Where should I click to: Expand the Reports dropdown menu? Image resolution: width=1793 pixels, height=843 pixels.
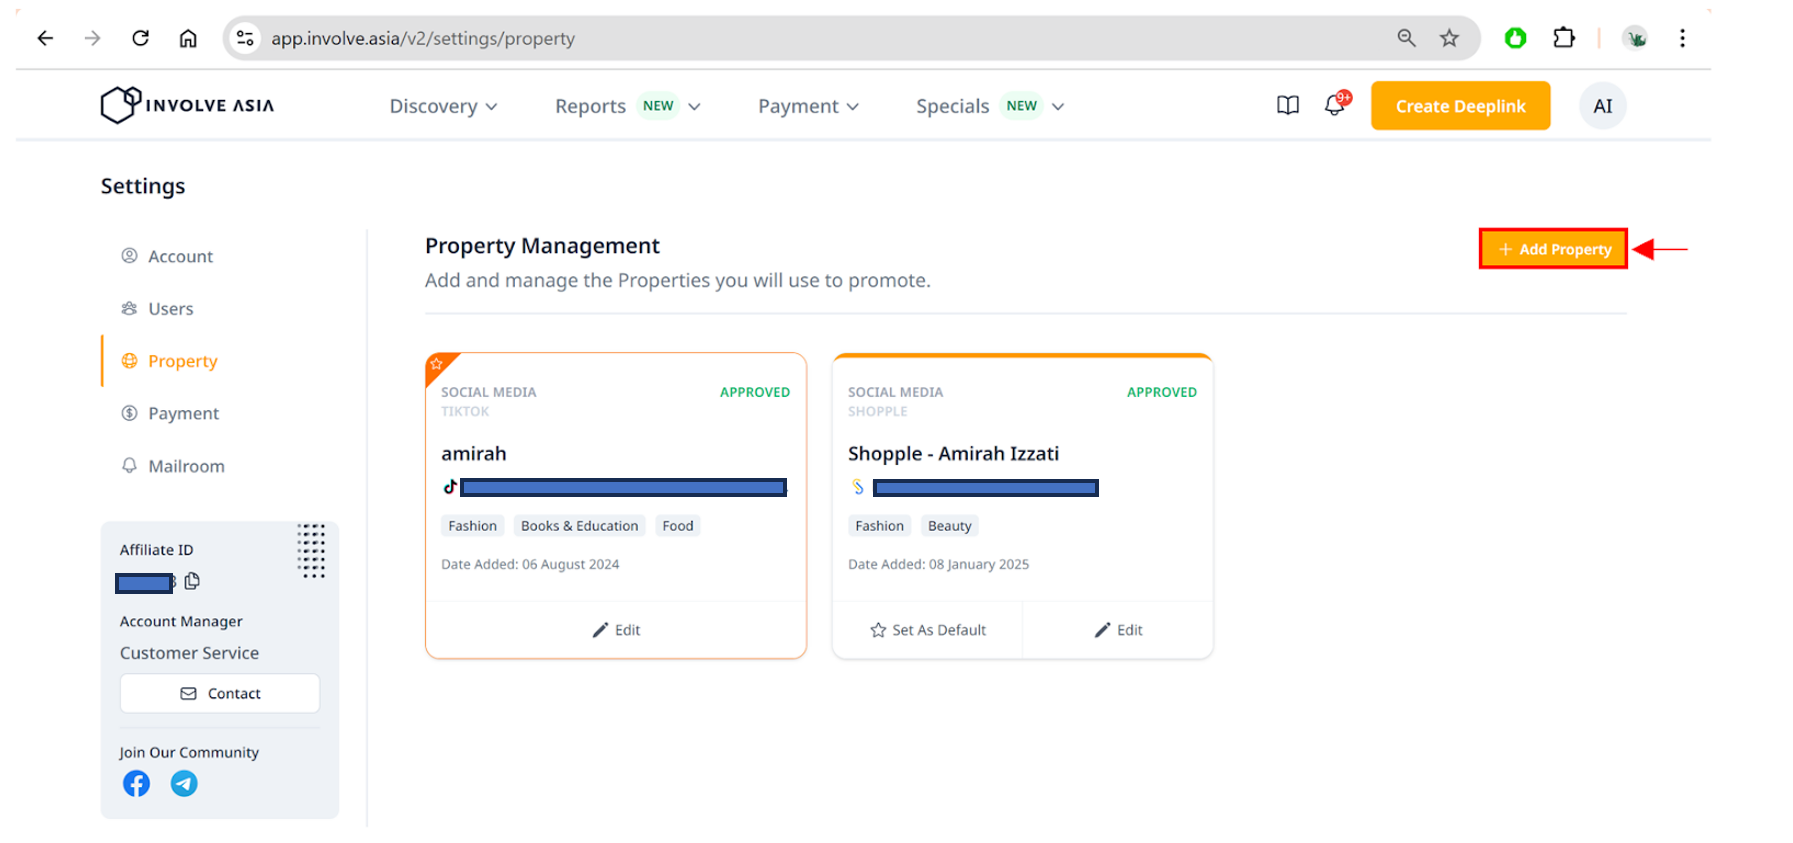(x=627, y=106)
